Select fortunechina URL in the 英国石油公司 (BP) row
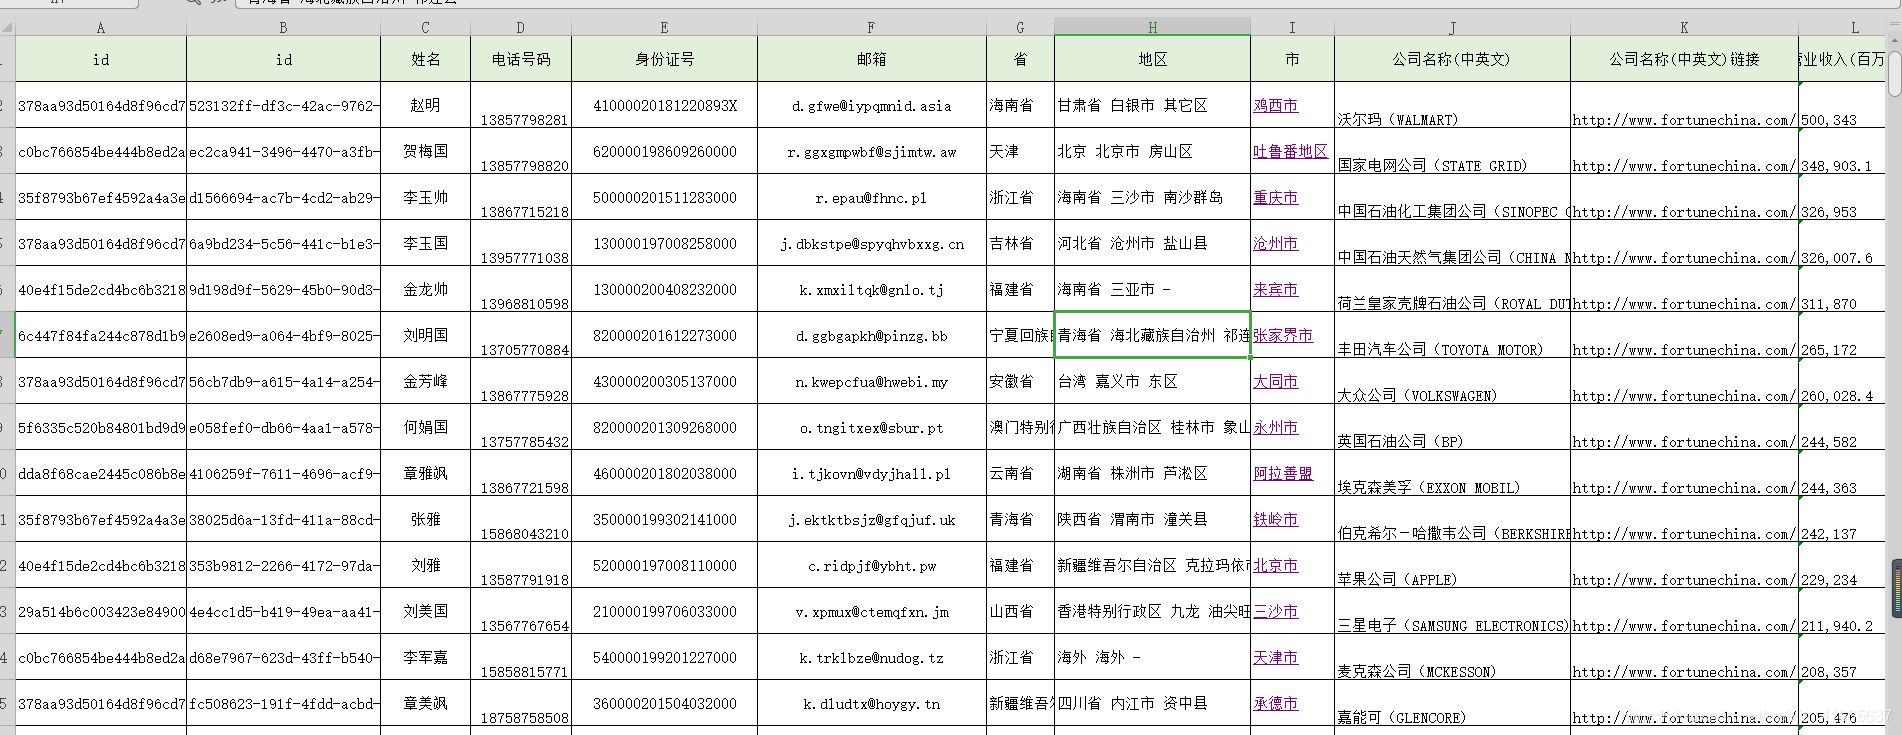The image size is (1902, 735). [1684, 427]
